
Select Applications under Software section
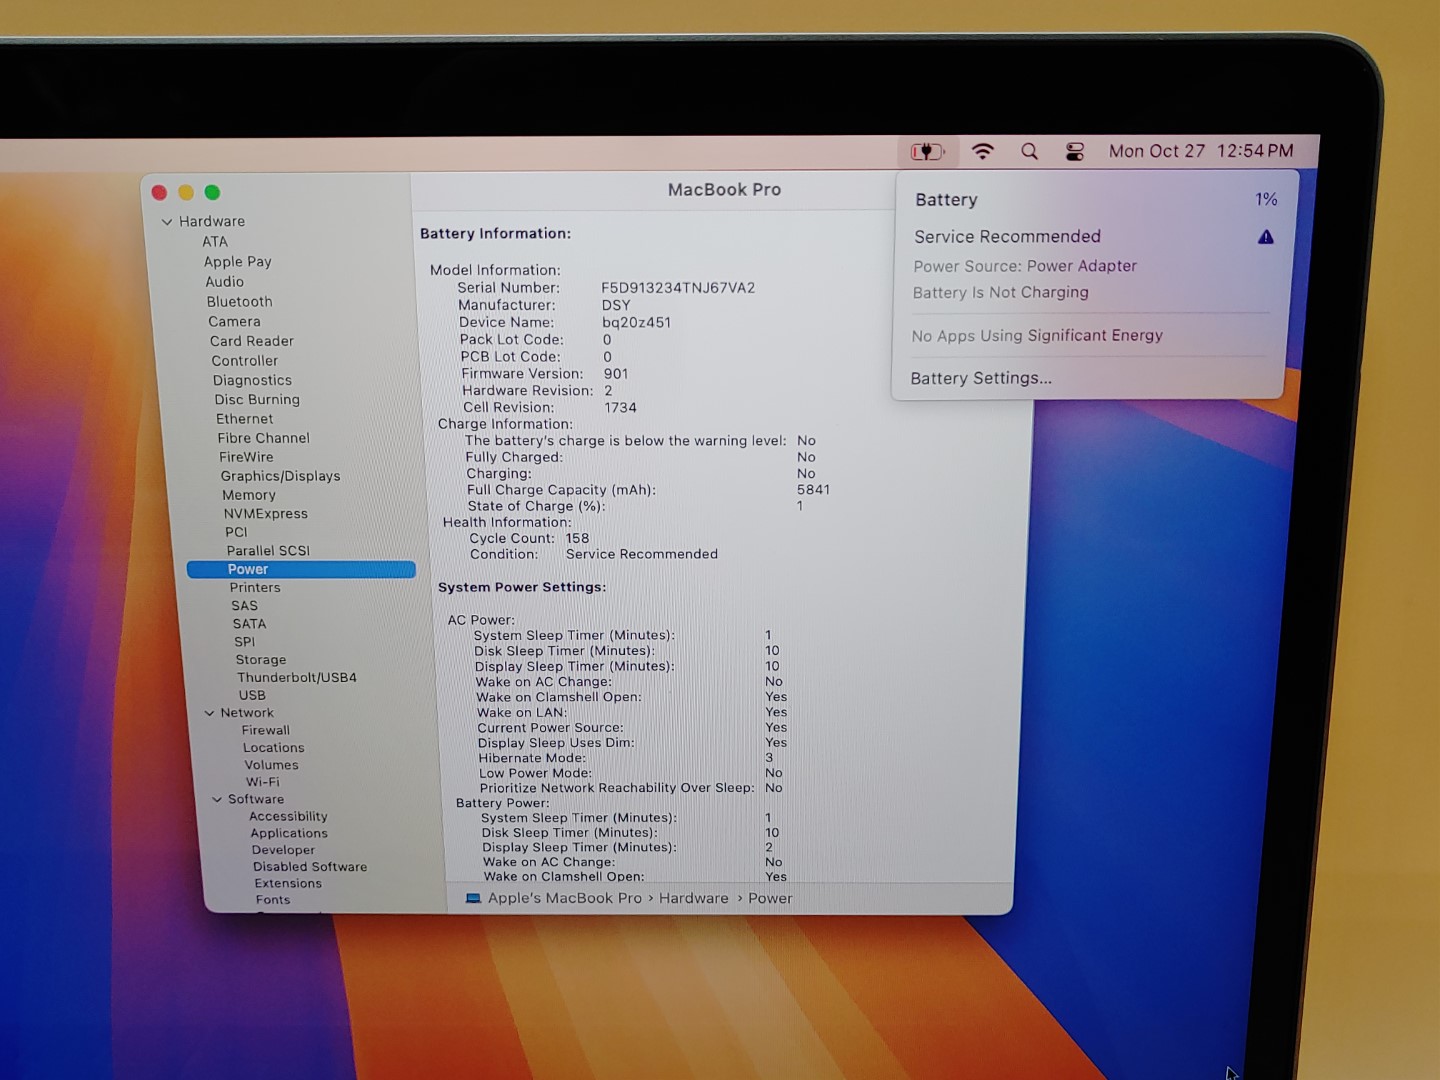coord(289,833)
